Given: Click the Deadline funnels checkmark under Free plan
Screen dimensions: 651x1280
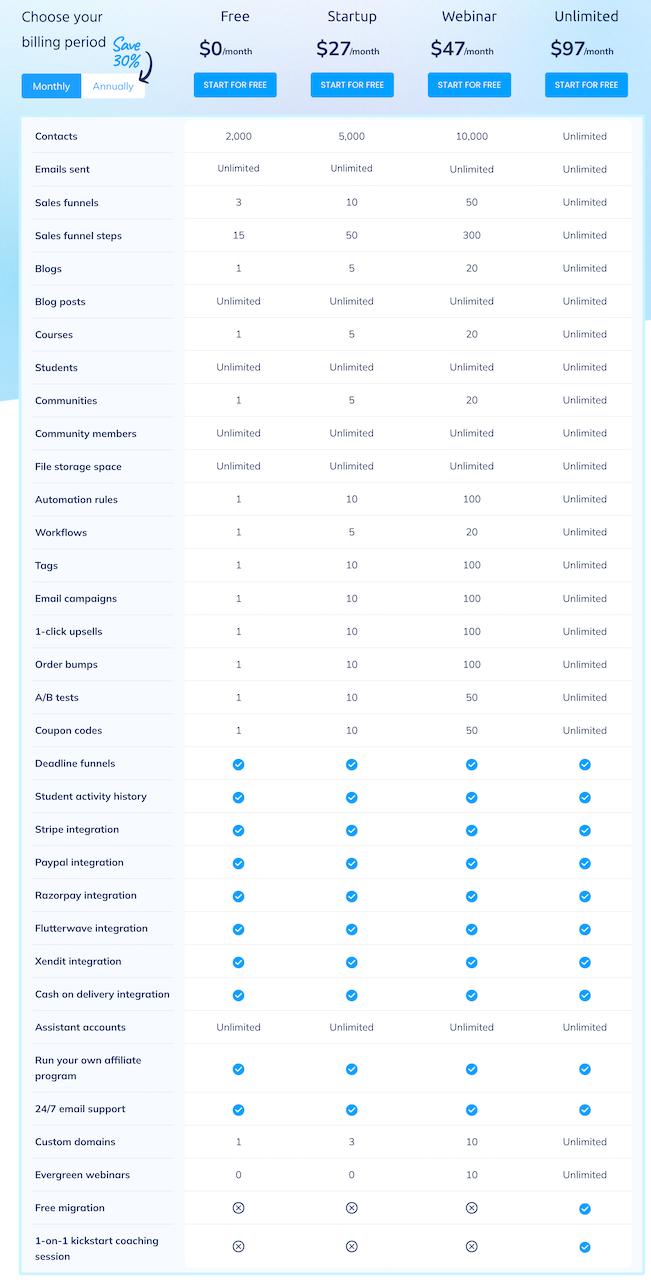Looking at the screenshot, I should coord(238,764).
